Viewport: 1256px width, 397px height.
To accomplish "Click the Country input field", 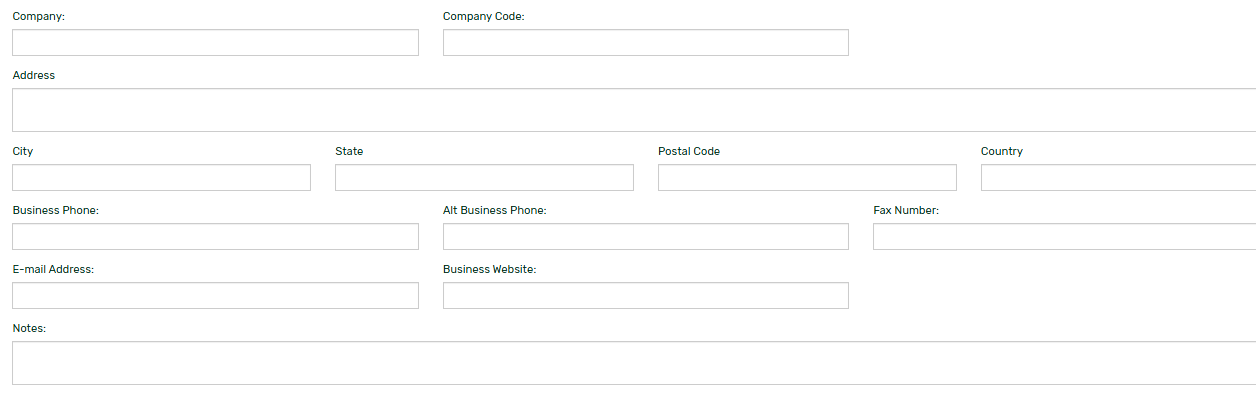I will coord(1118,177).
